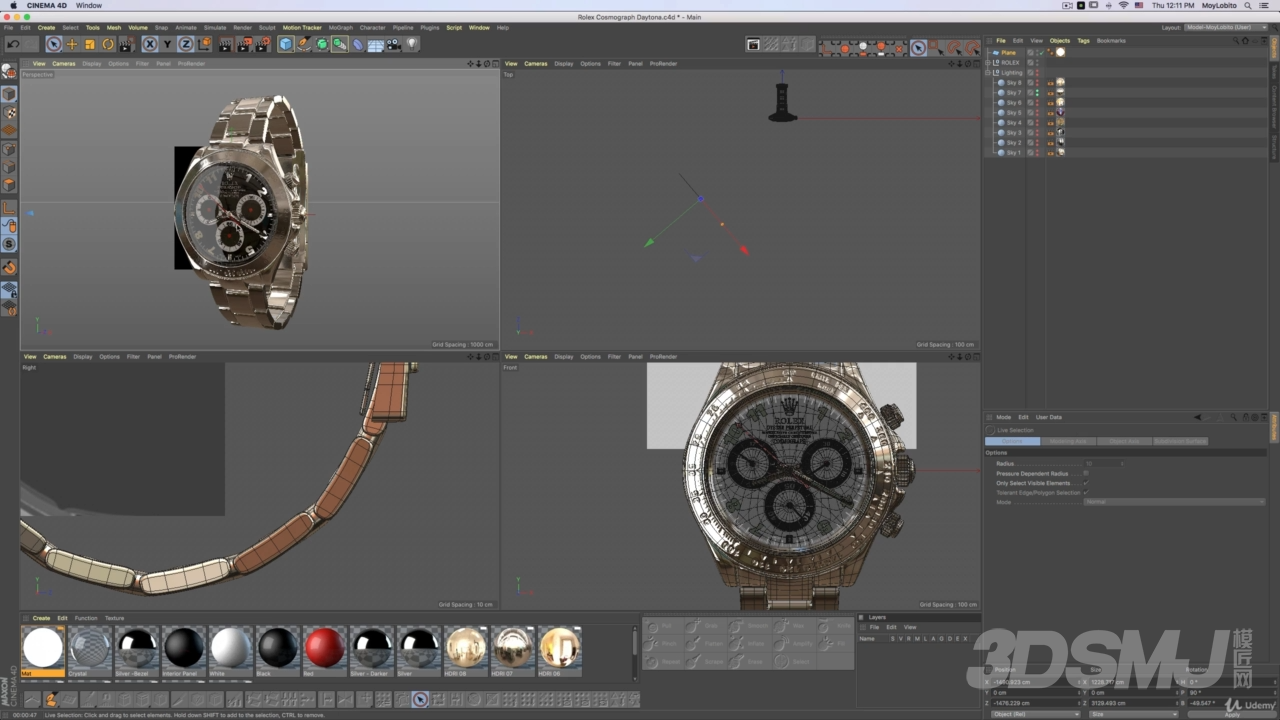Image resolution: width=1280 pixels, height=720 pixels.
Task: Click the Deformer icon in toolbar
Action: [358, 44]
